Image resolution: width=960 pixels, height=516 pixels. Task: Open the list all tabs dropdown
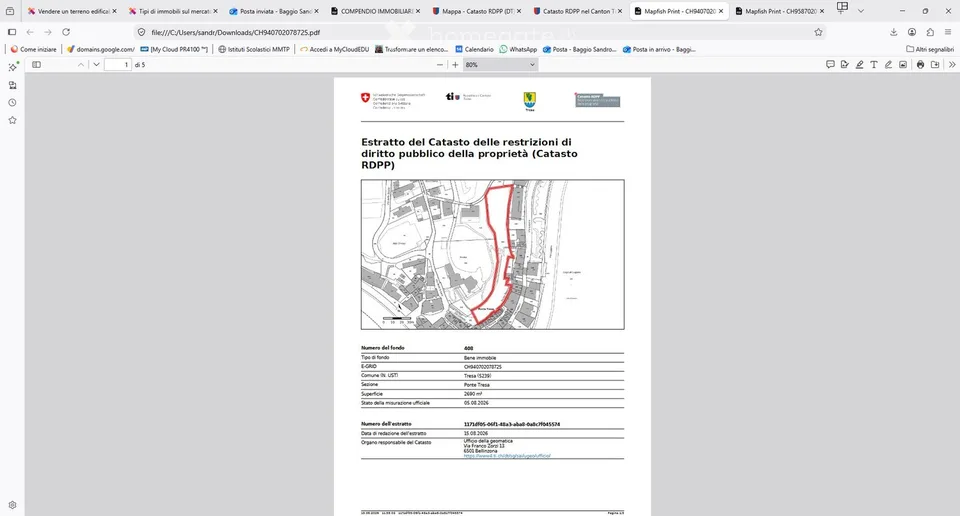pyautogui.click(x=861, y=11)
